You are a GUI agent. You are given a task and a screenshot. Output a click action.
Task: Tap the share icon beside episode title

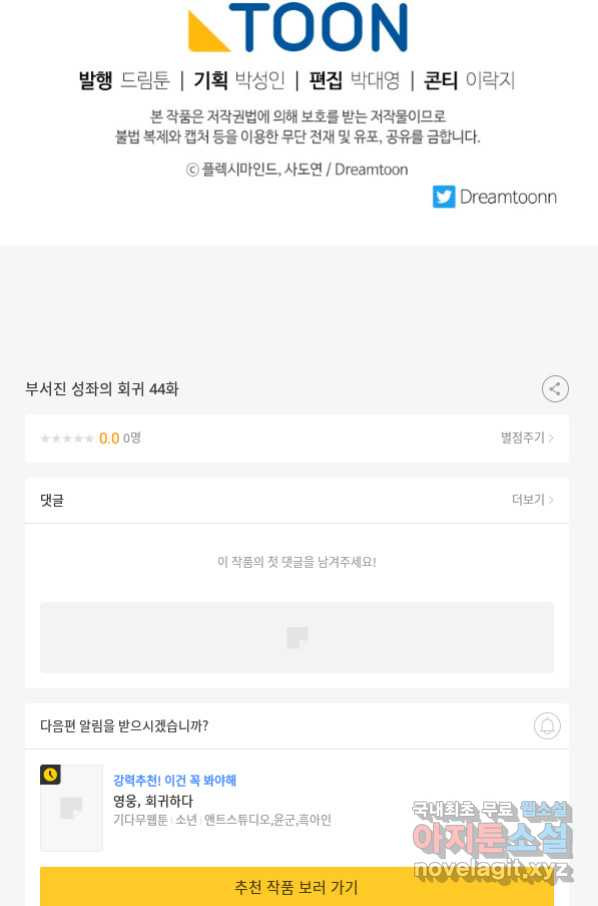coord(555,389)
